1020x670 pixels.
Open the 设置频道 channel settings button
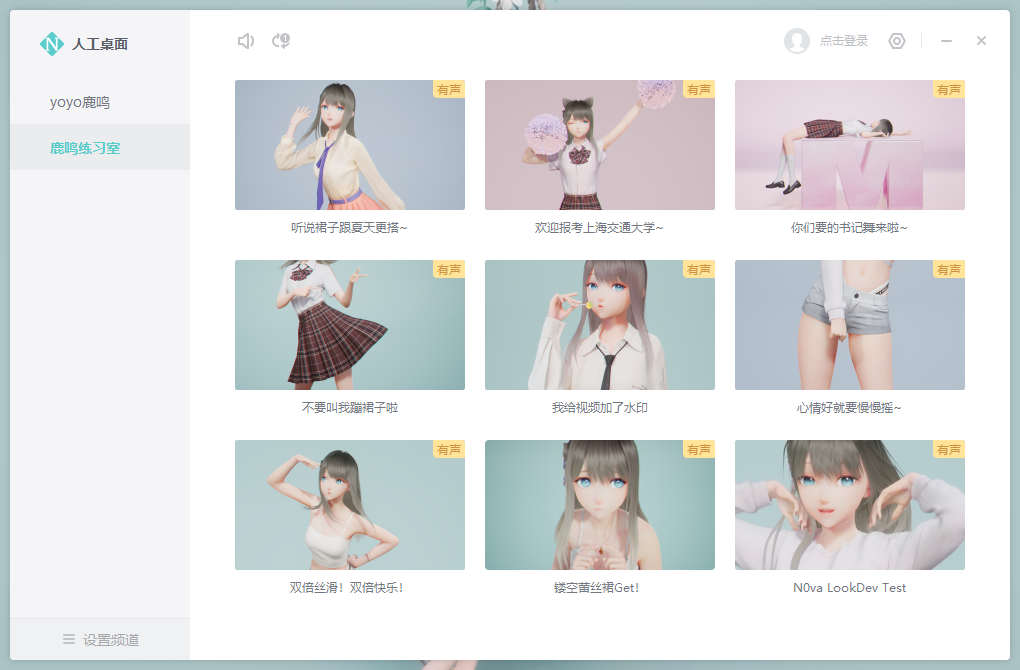(x=100, y=639)
